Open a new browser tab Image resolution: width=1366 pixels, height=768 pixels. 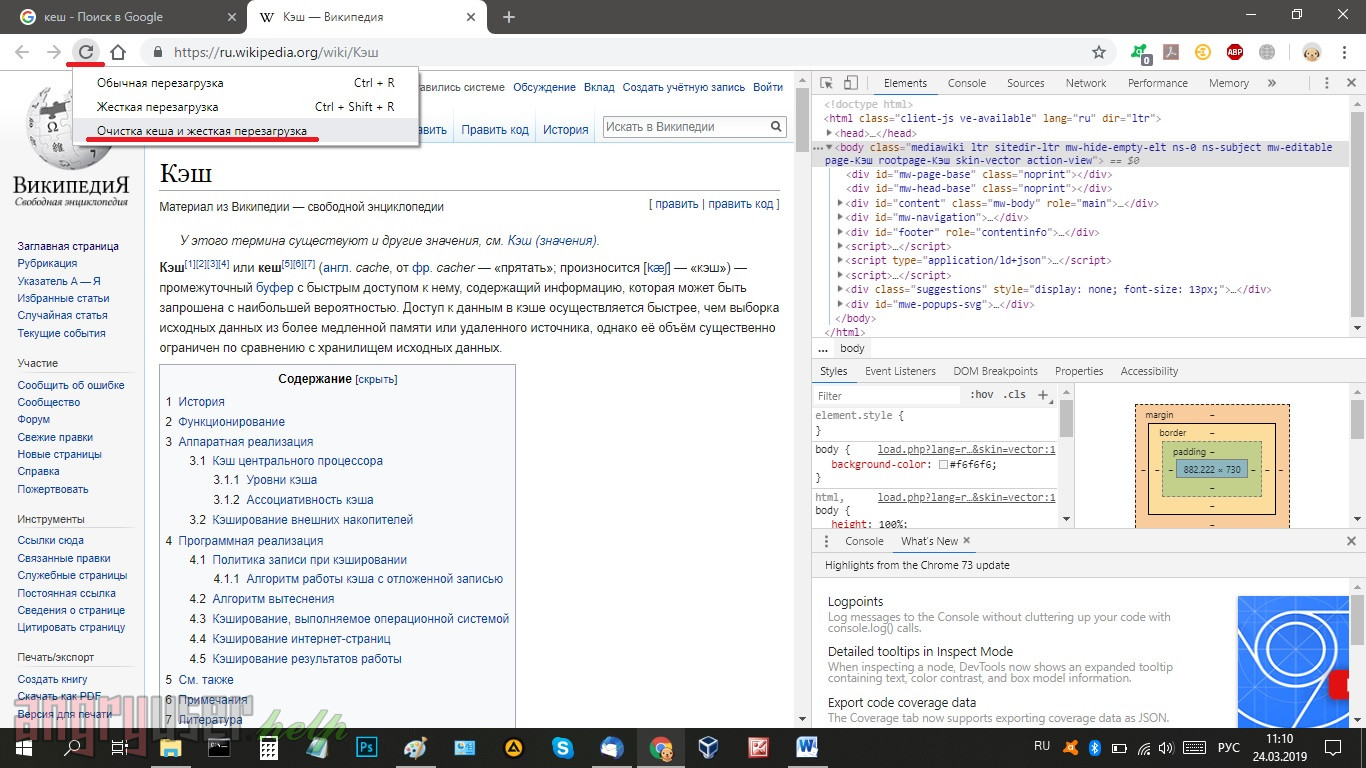509,17
